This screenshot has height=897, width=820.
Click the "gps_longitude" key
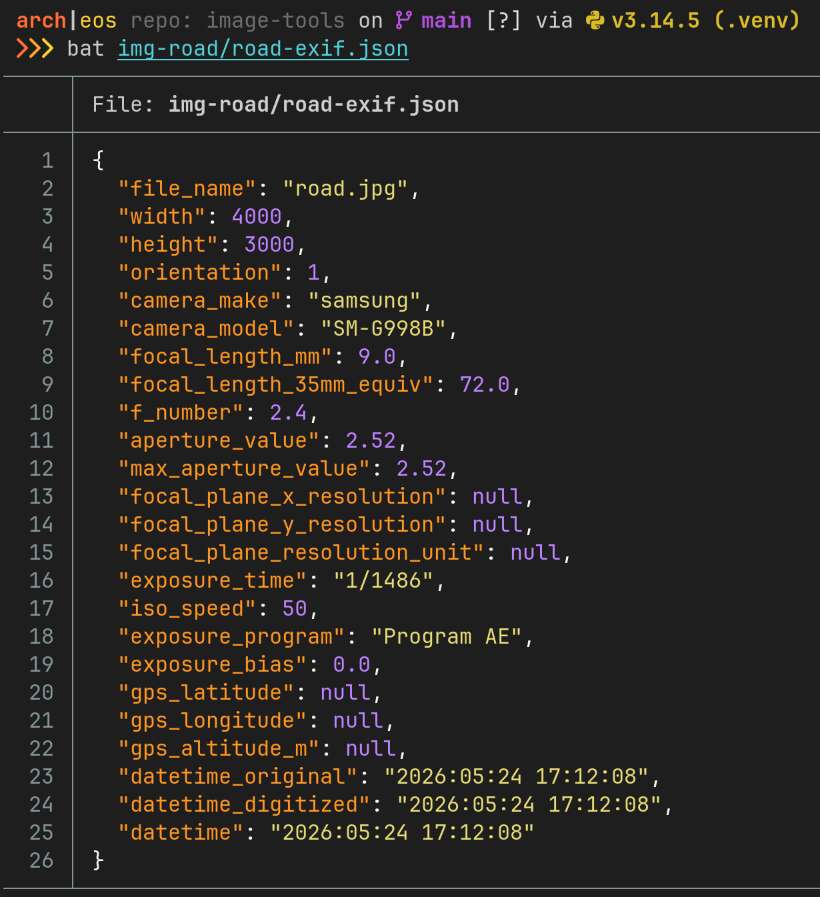coord(212,721)
